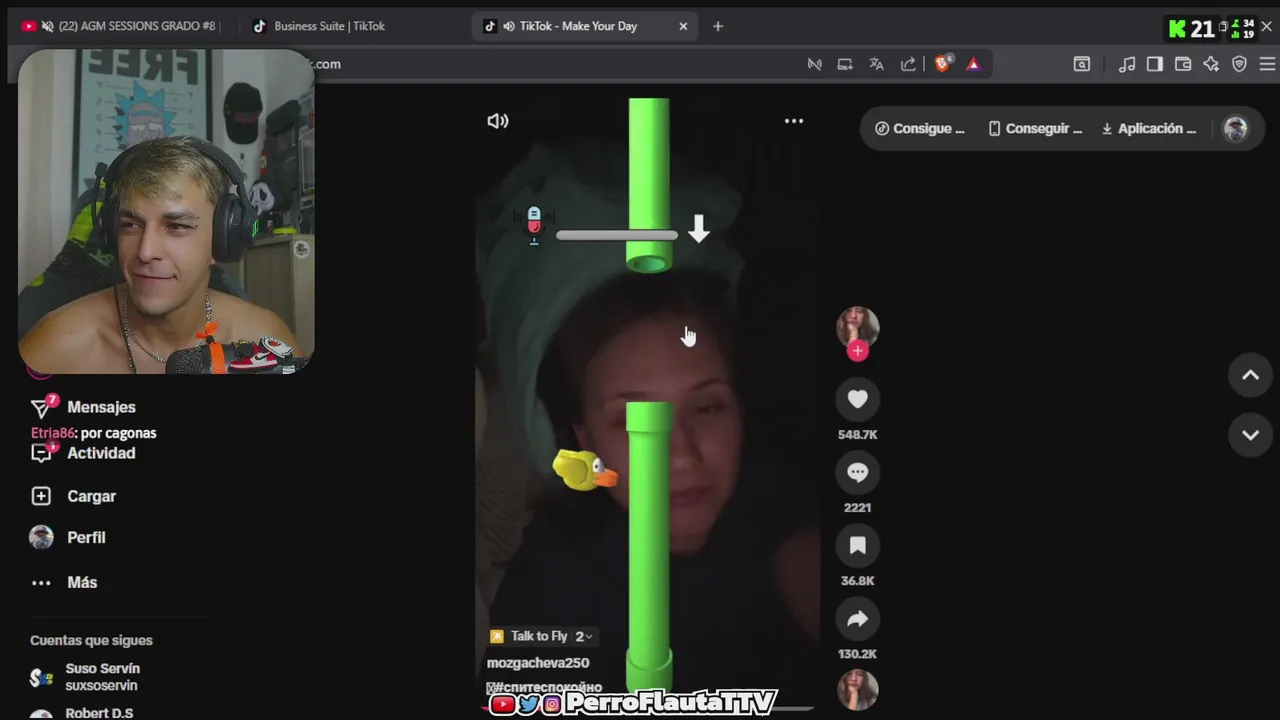The image size is (1280, 720).
Task: Click the Cuentas que sigues heading
Action: (x=91, y=640)
